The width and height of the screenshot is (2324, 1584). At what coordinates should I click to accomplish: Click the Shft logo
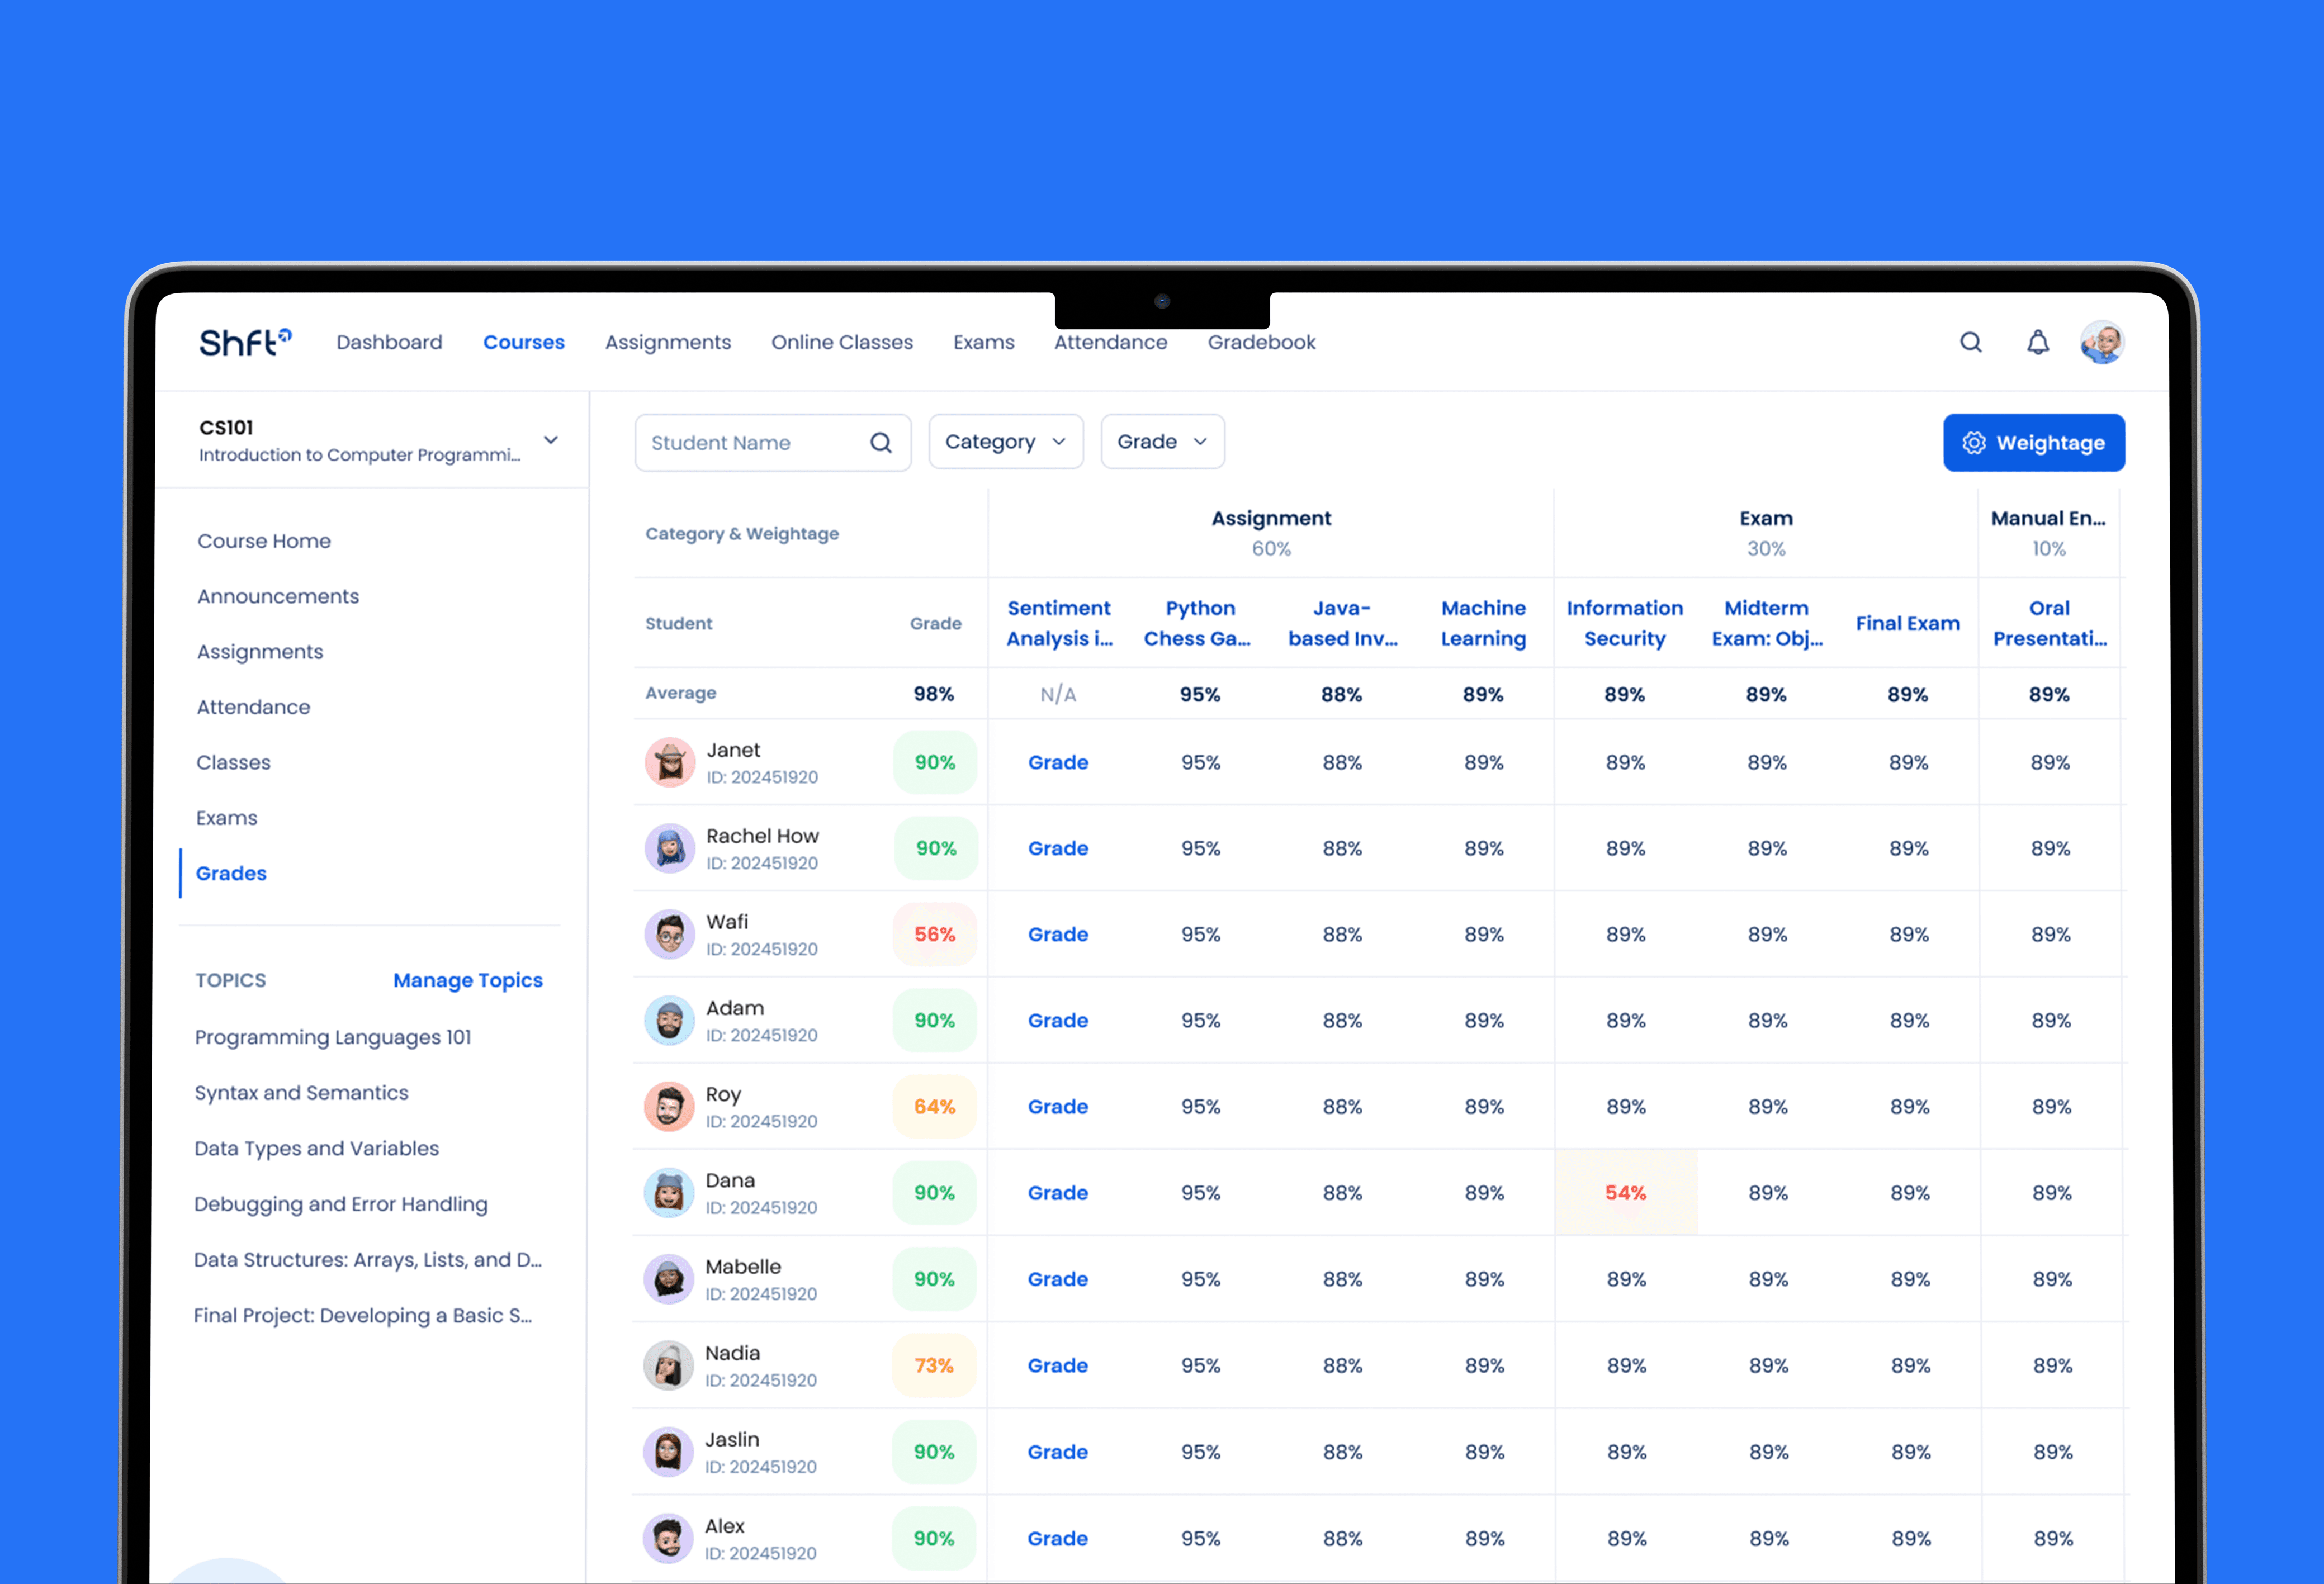245,342
